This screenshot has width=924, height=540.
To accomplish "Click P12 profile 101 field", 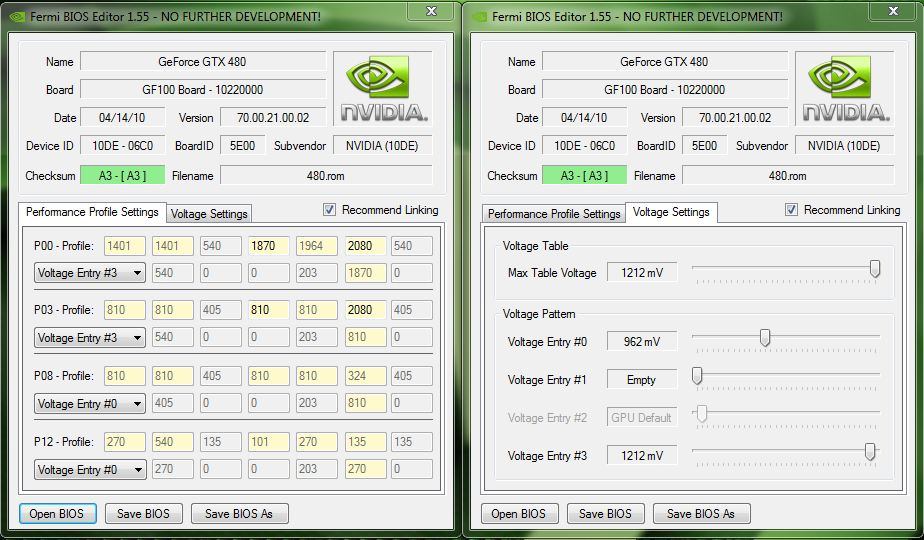I will pyautogui.click(x=269, y=442).
